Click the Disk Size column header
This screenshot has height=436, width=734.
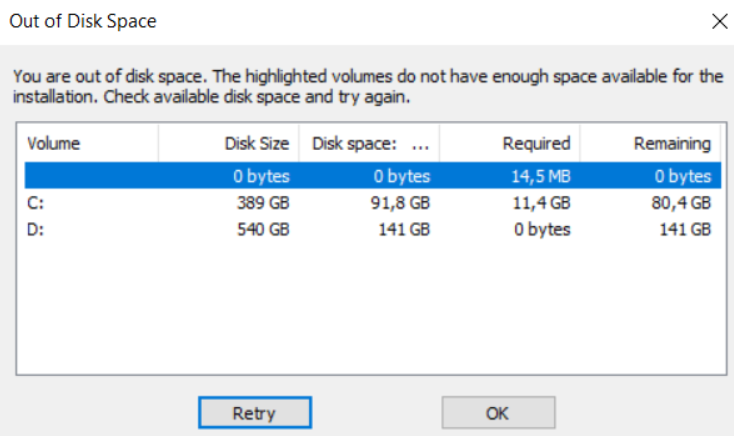[x=228, y=144]
